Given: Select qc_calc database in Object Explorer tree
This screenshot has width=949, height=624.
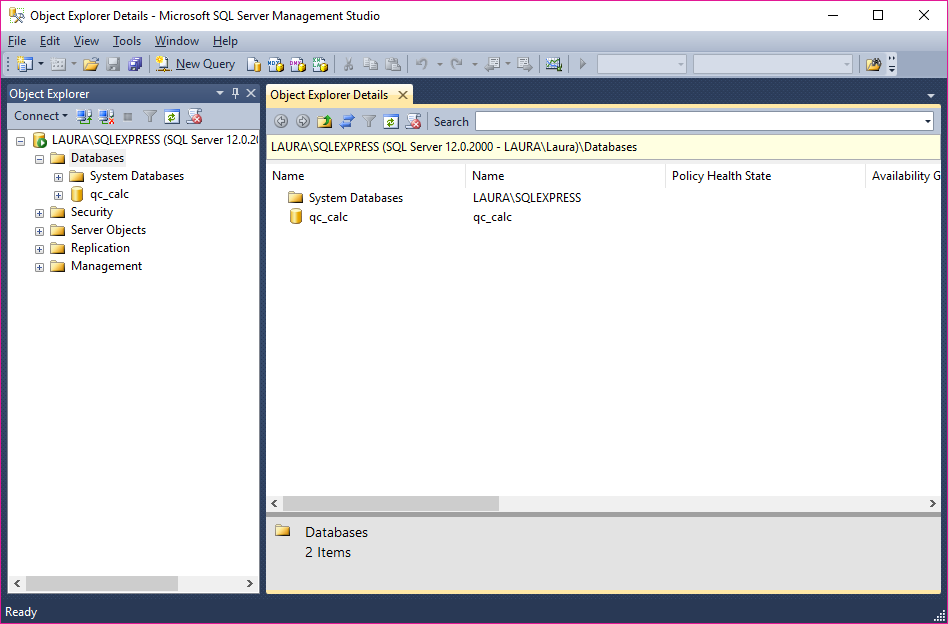Looking at the screenshot, I should [x=110, y=194].
